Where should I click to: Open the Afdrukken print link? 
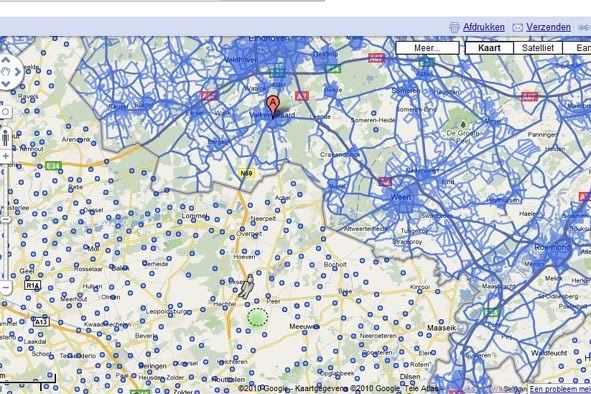point(484,27)
